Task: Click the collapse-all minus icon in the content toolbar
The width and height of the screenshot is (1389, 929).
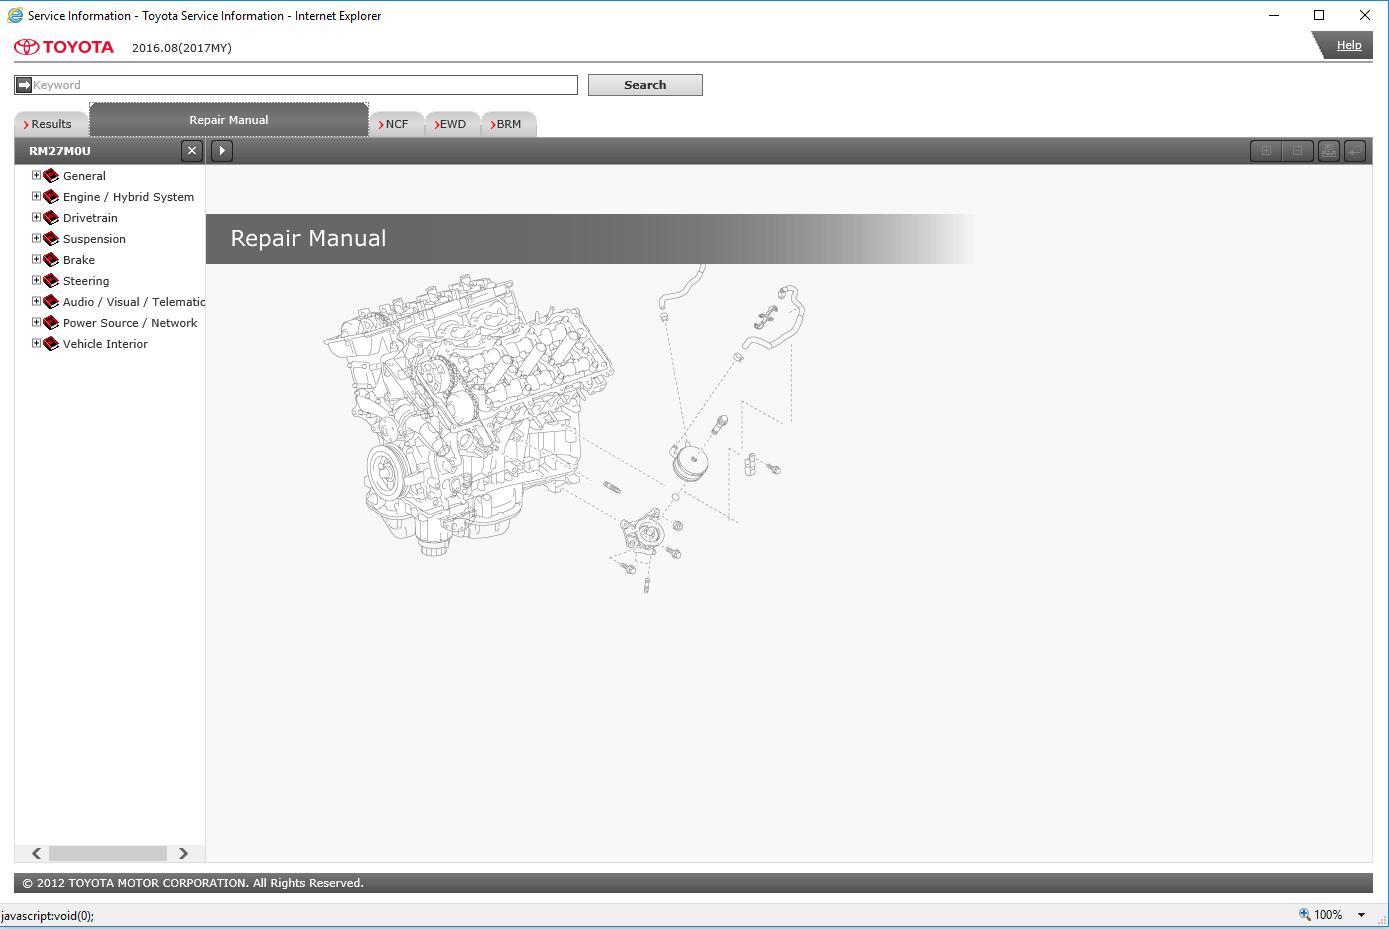Action: [1297, 151]
